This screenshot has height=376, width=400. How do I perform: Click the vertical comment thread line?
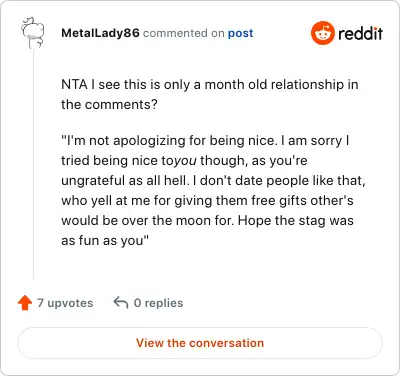pyautogui.click(x=33, y=165)
